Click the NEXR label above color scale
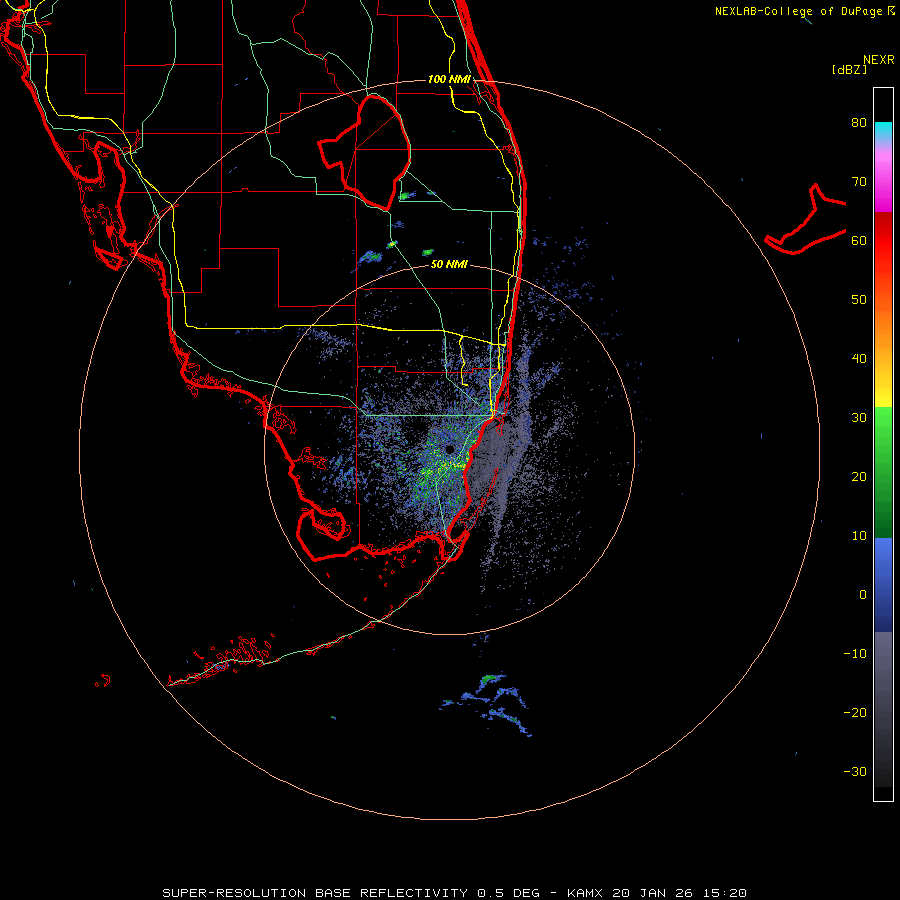Image resolution: width=900 pixels, height=900 pixels. tap(879, 60)
